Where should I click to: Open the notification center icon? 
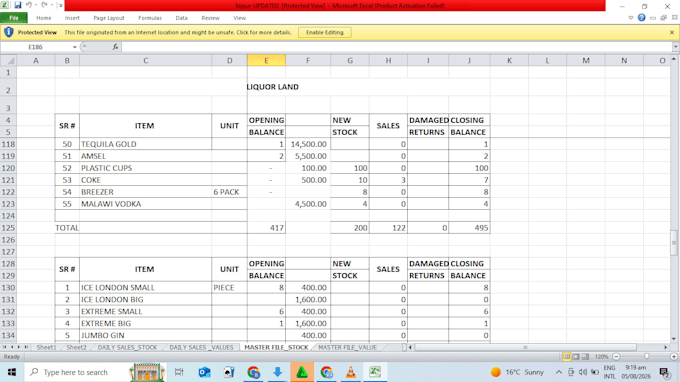tap(664, 372)
